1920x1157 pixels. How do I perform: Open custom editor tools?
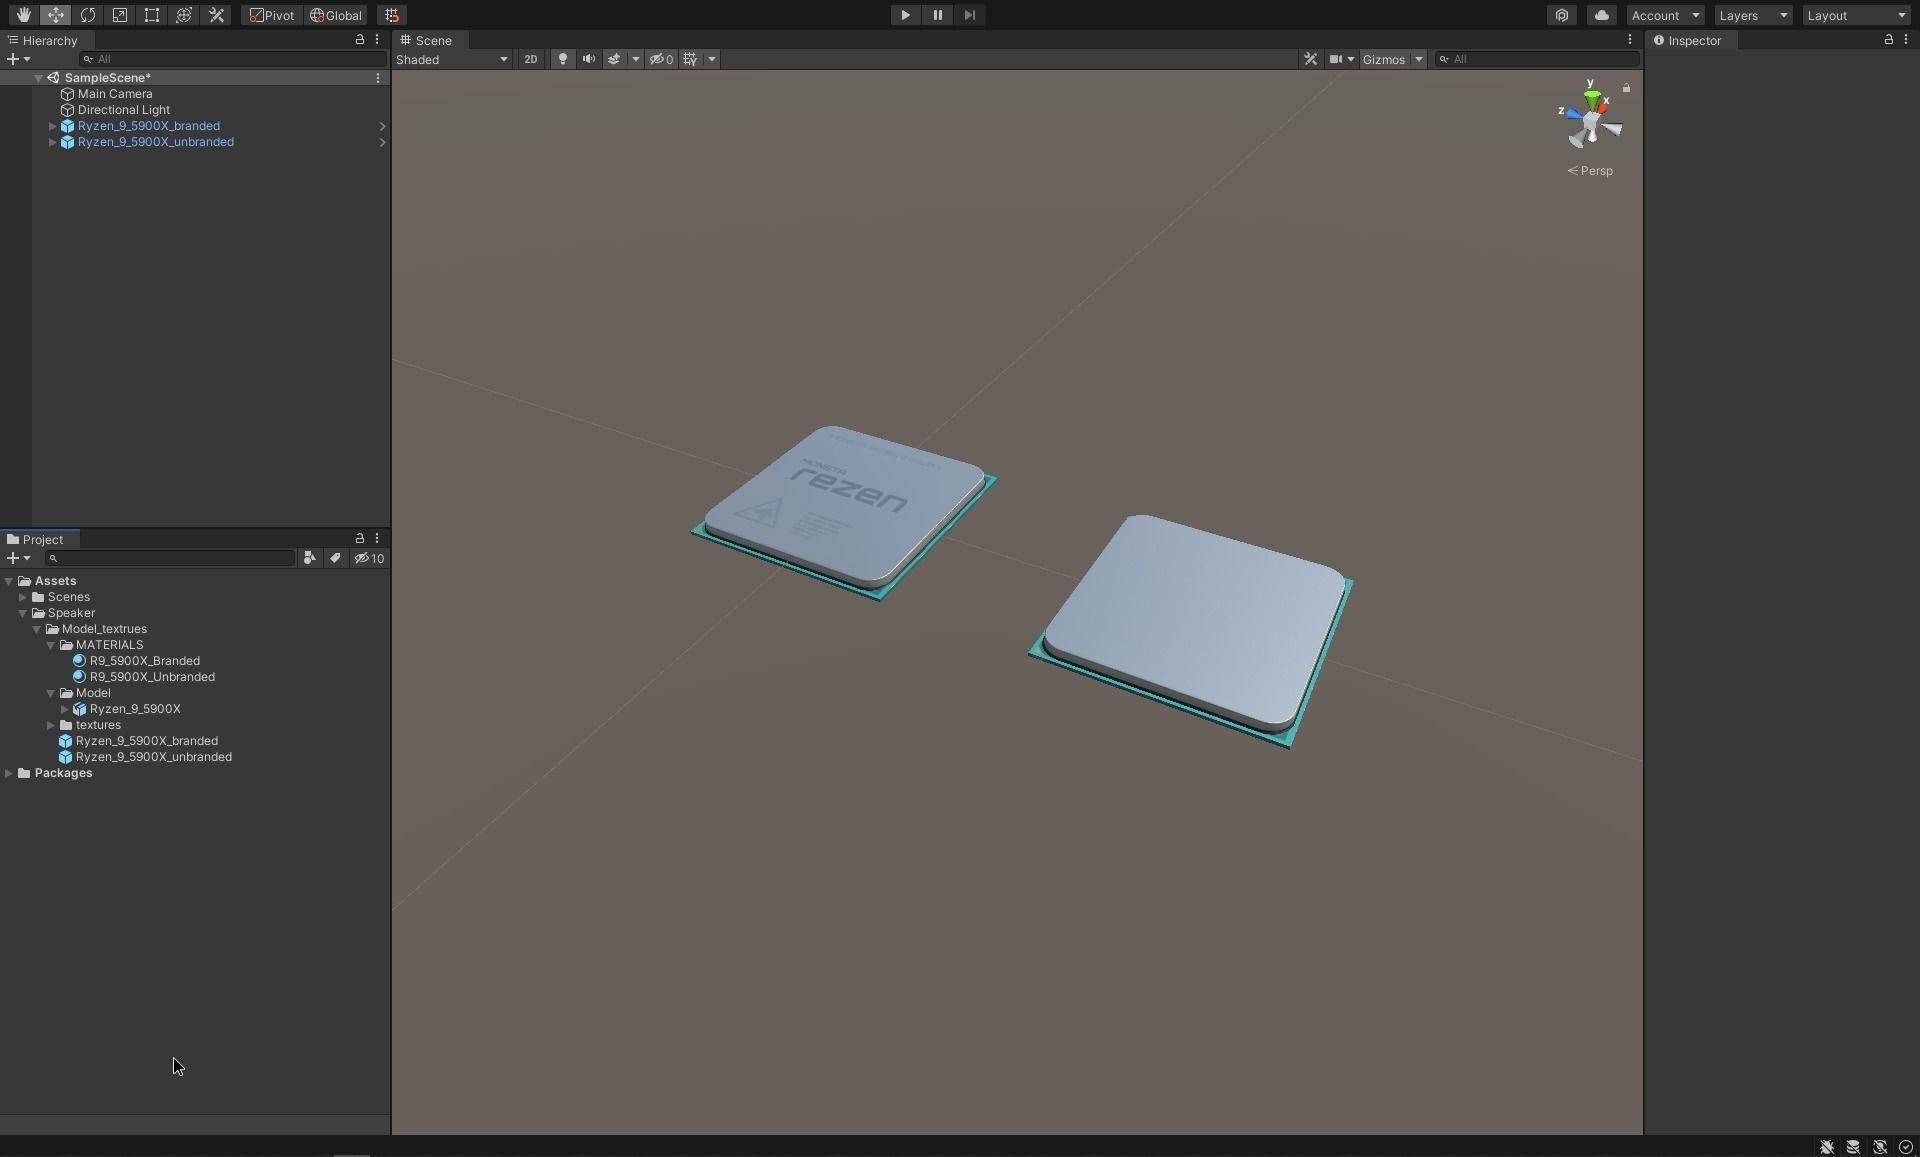216,15
